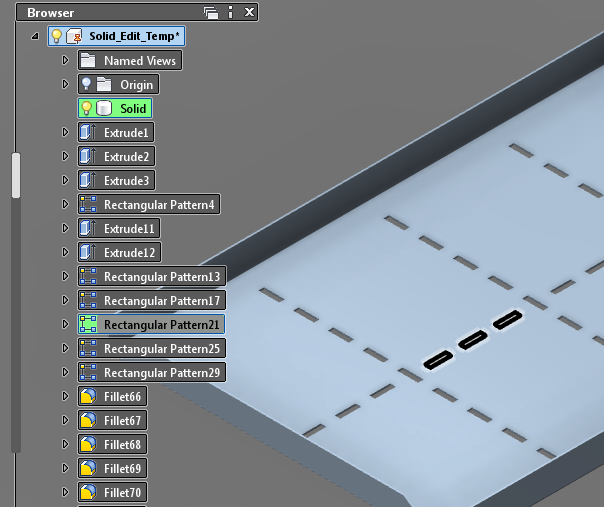
Task: Click the Solid body cylinder icon
Action: (104, 109)
